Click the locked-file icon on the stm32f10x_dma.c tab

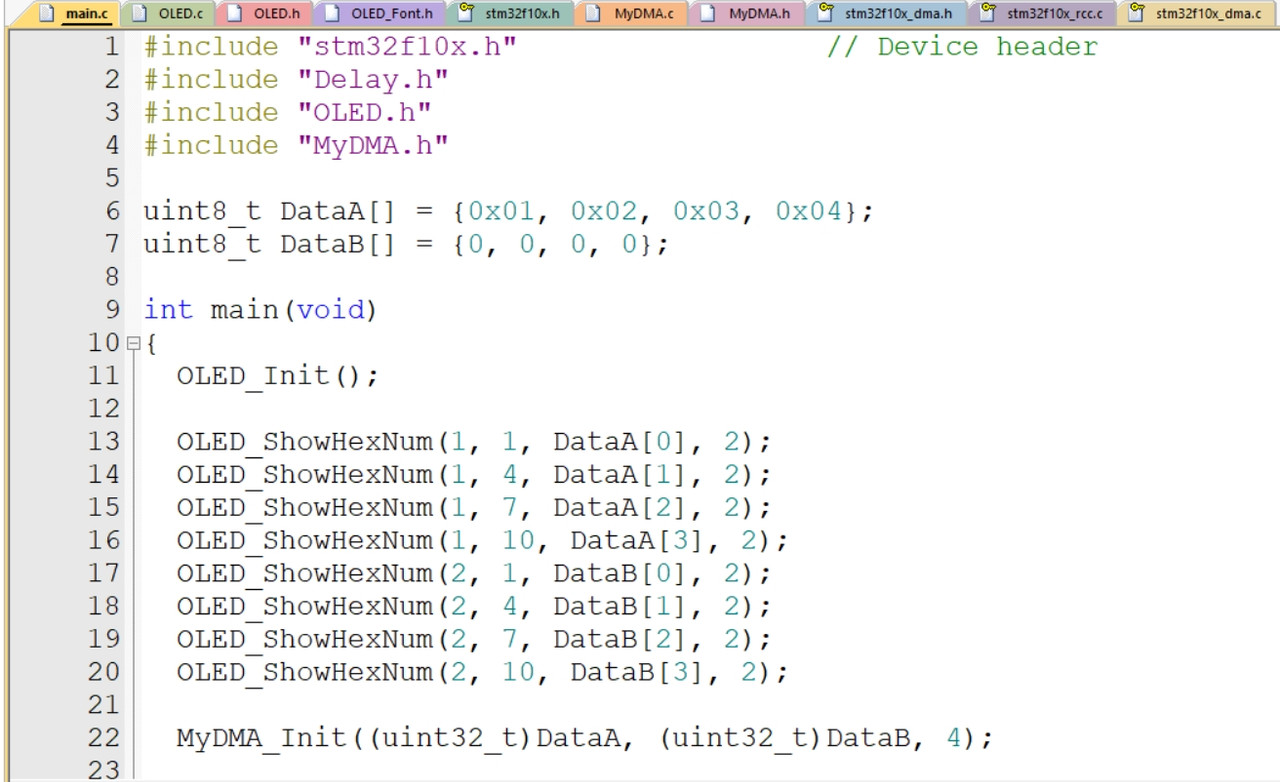click(1137, 14)
